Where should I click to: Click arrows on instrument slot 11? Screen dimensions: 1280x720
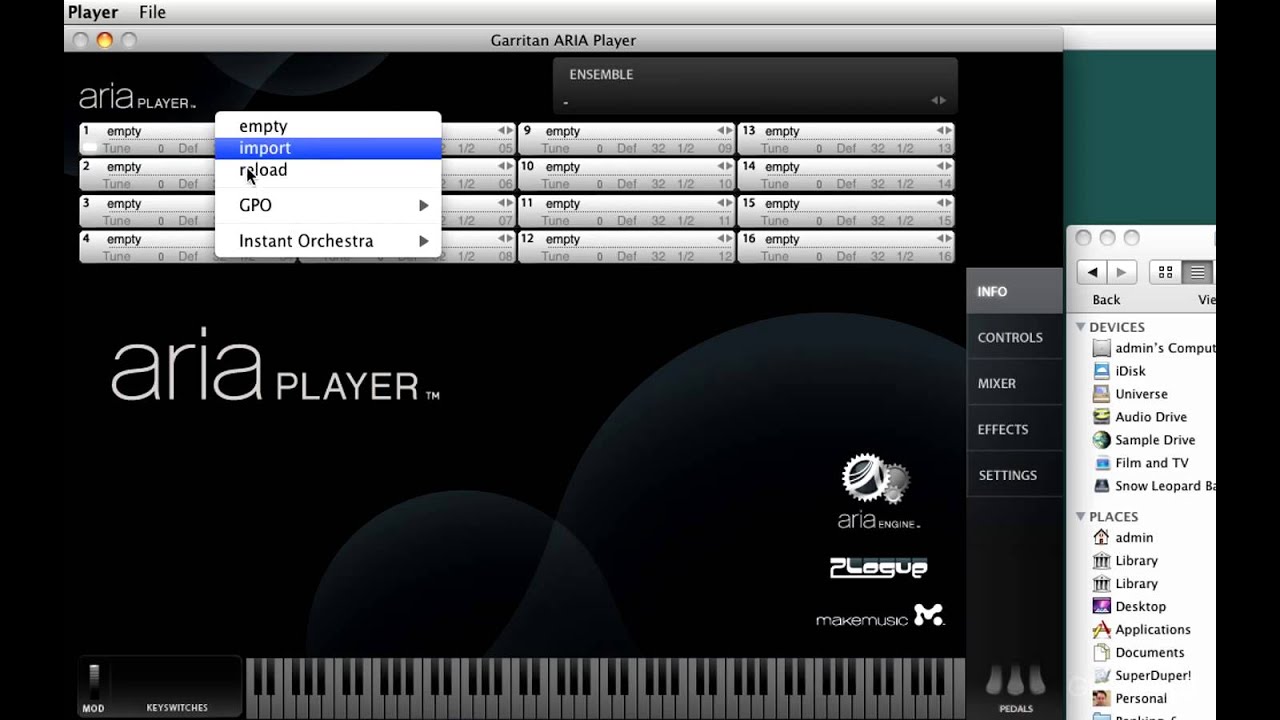(x=724, y=203)
